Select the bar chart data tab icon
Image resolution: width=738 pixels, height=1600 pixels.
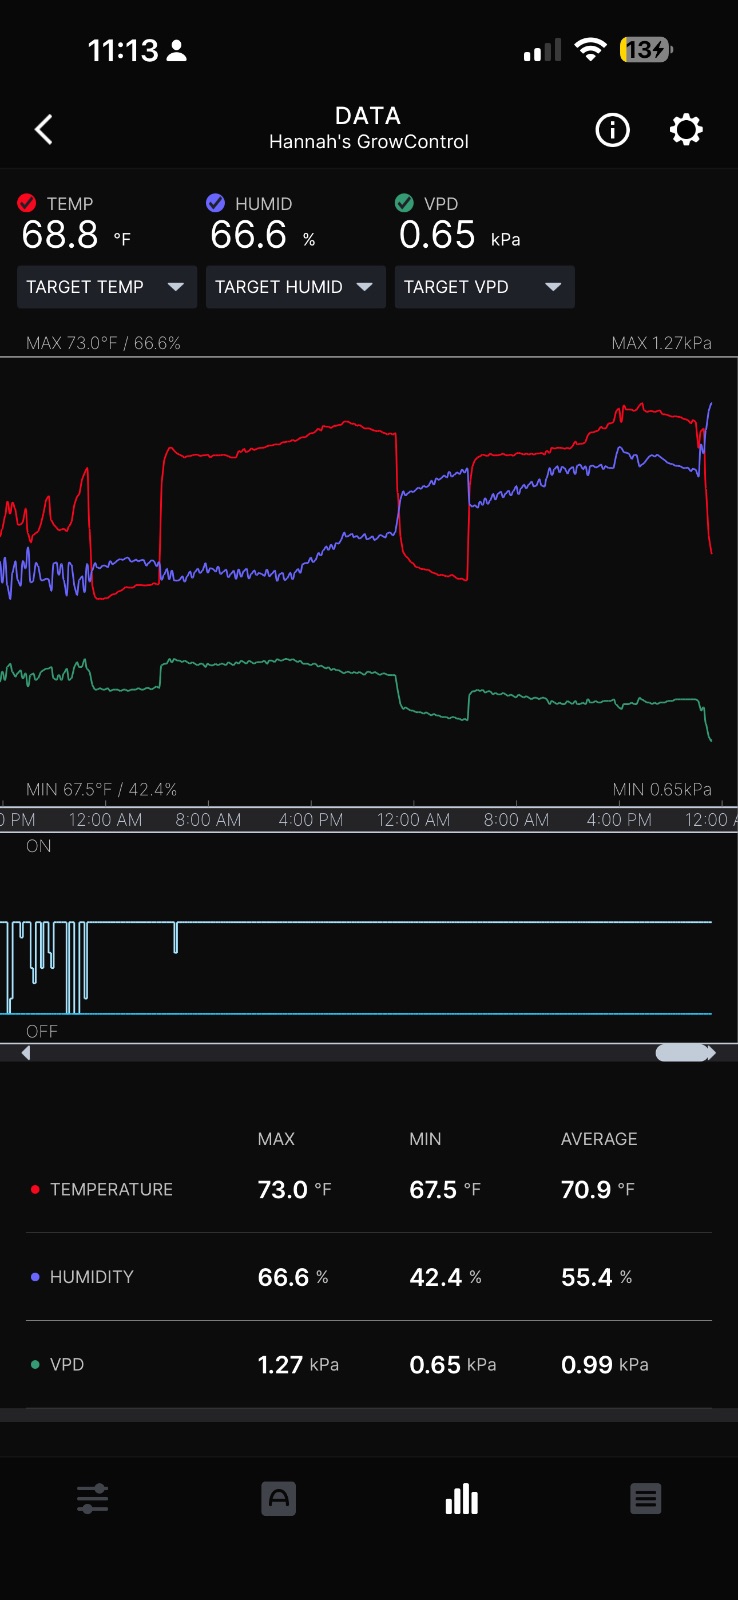point(461,1499)
